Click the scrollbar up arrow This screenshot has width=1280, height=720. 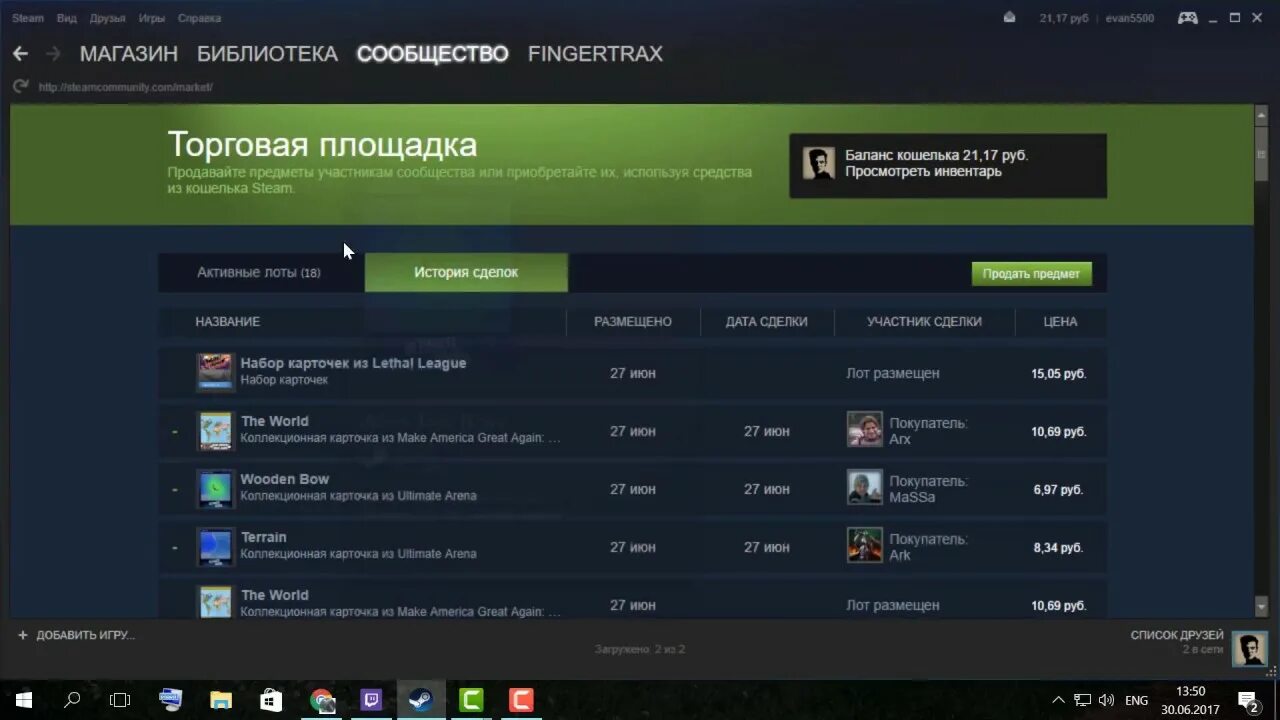(1261, 114)
